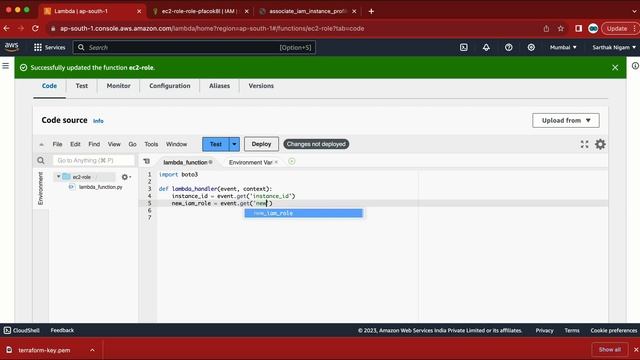Click the Info link beside Code source
This screenshot has width=640, height=360.
[98, 121]
